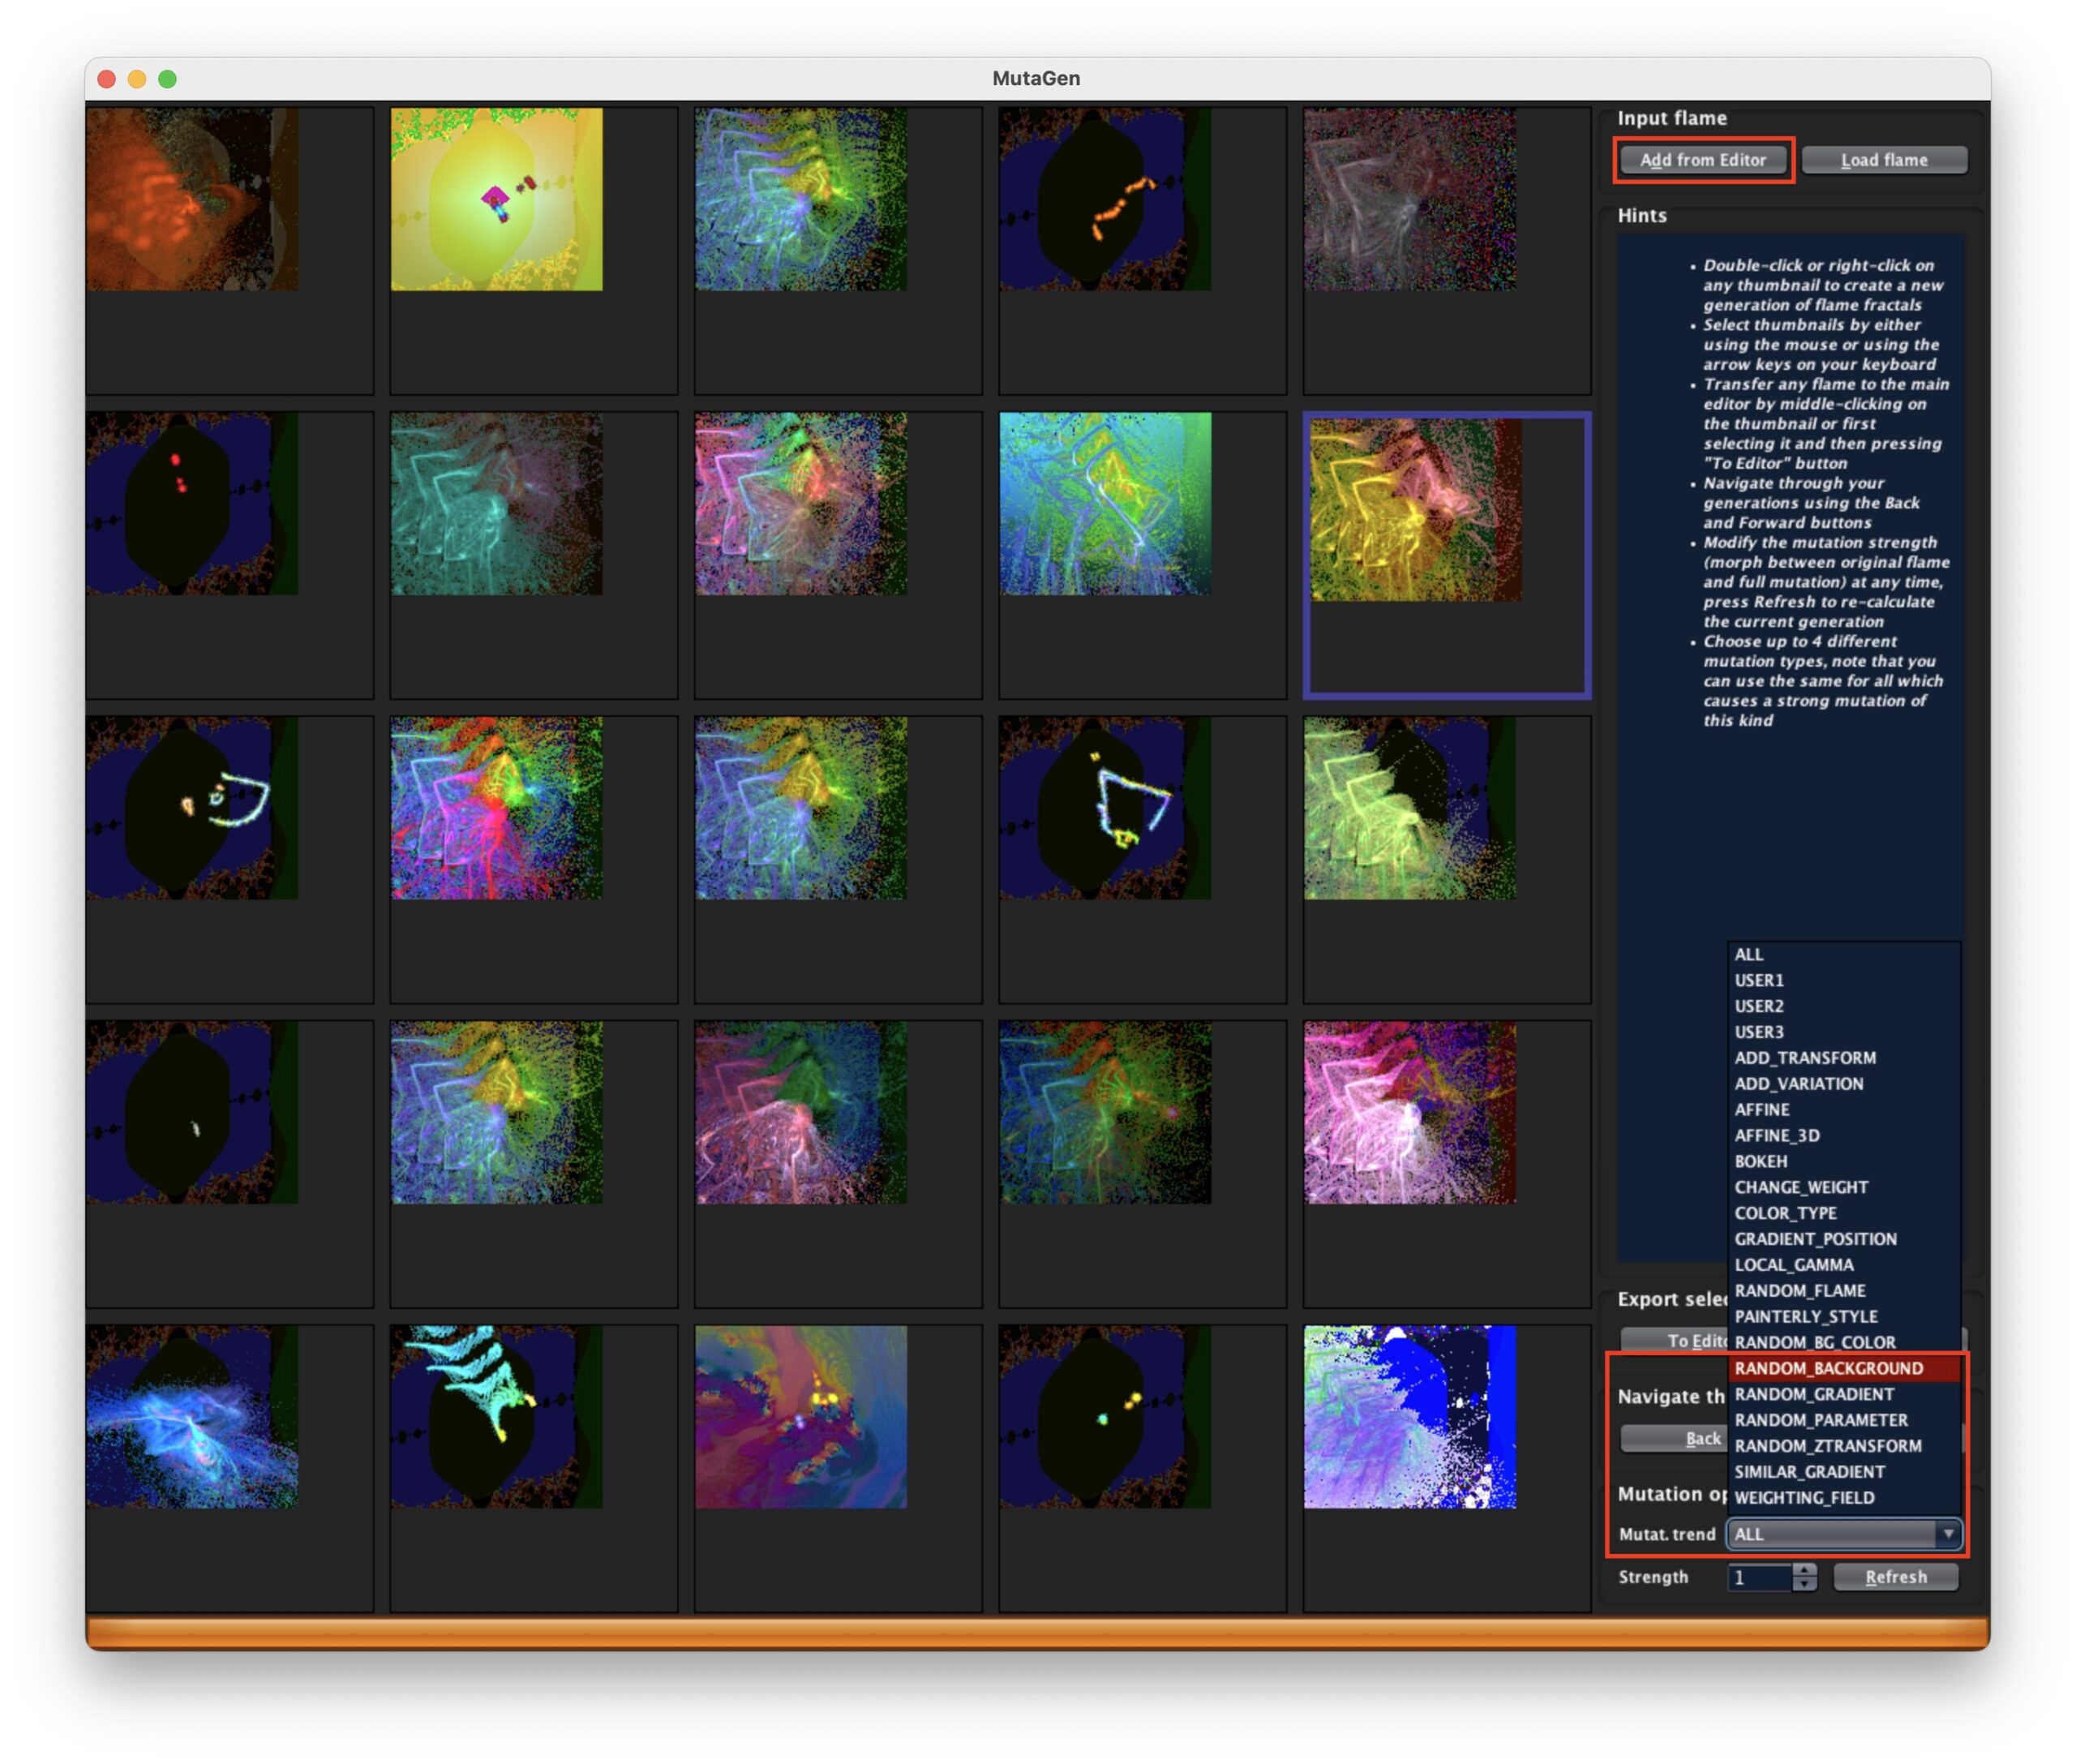Select the orange flame thumbnail in first row

click(192, 199)
